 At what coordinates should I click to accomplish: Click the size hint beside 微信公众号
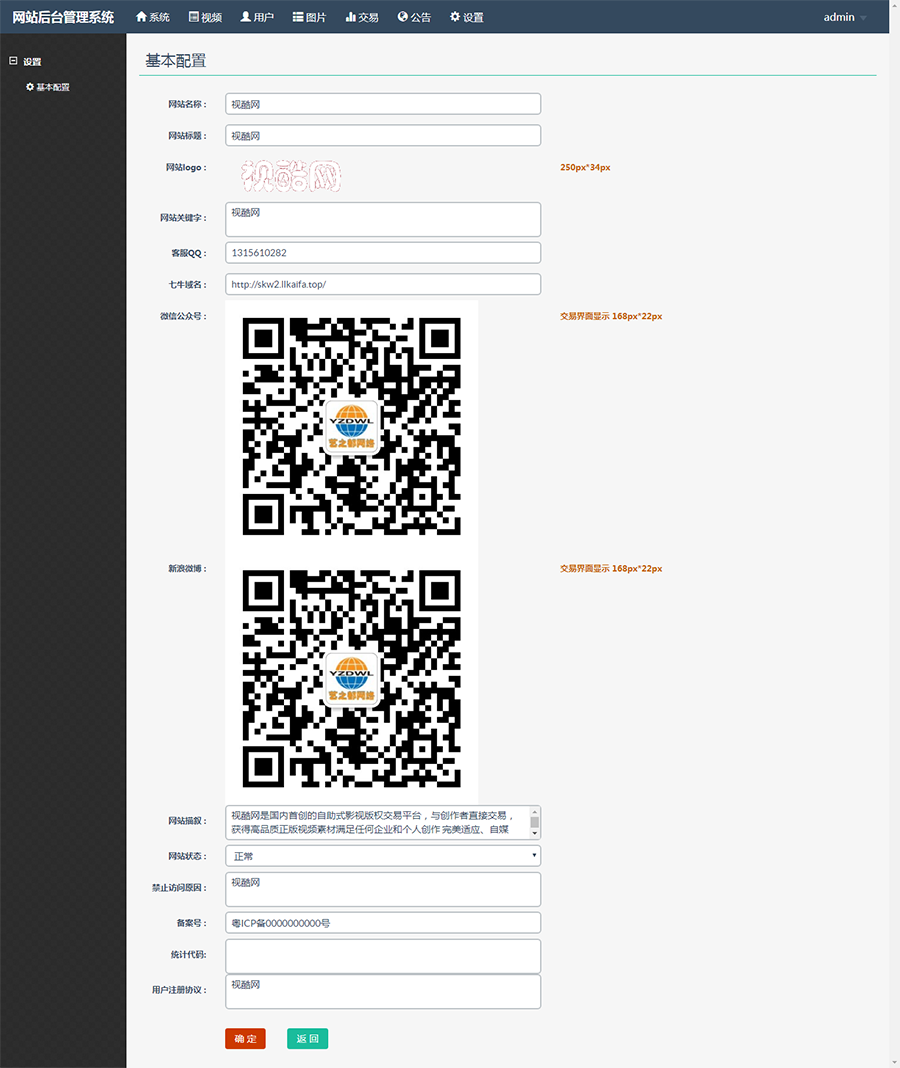[611, 316]
